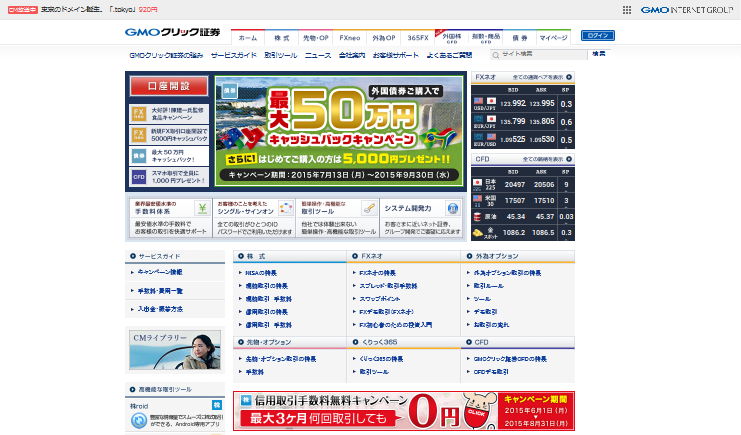Click the EUR/JPY flag icons
This screenshot has height=435, width=741.
click(485, 119)
